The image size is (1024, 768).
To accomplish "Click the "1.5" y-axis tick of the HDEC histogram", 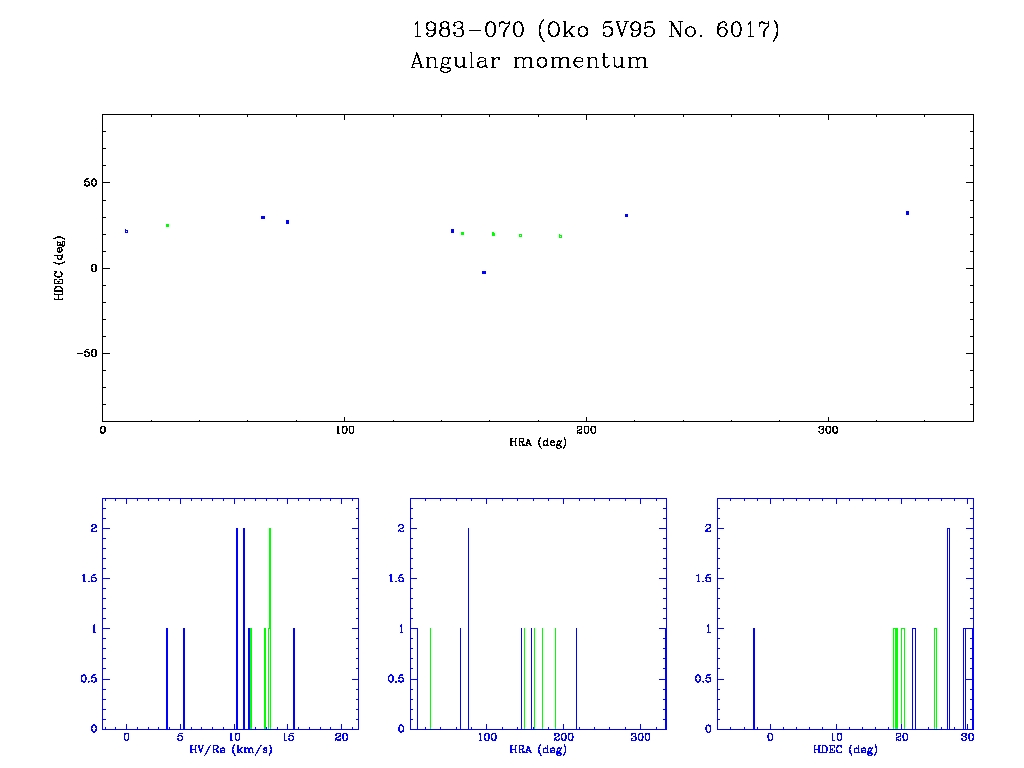I will coord(703,579).
